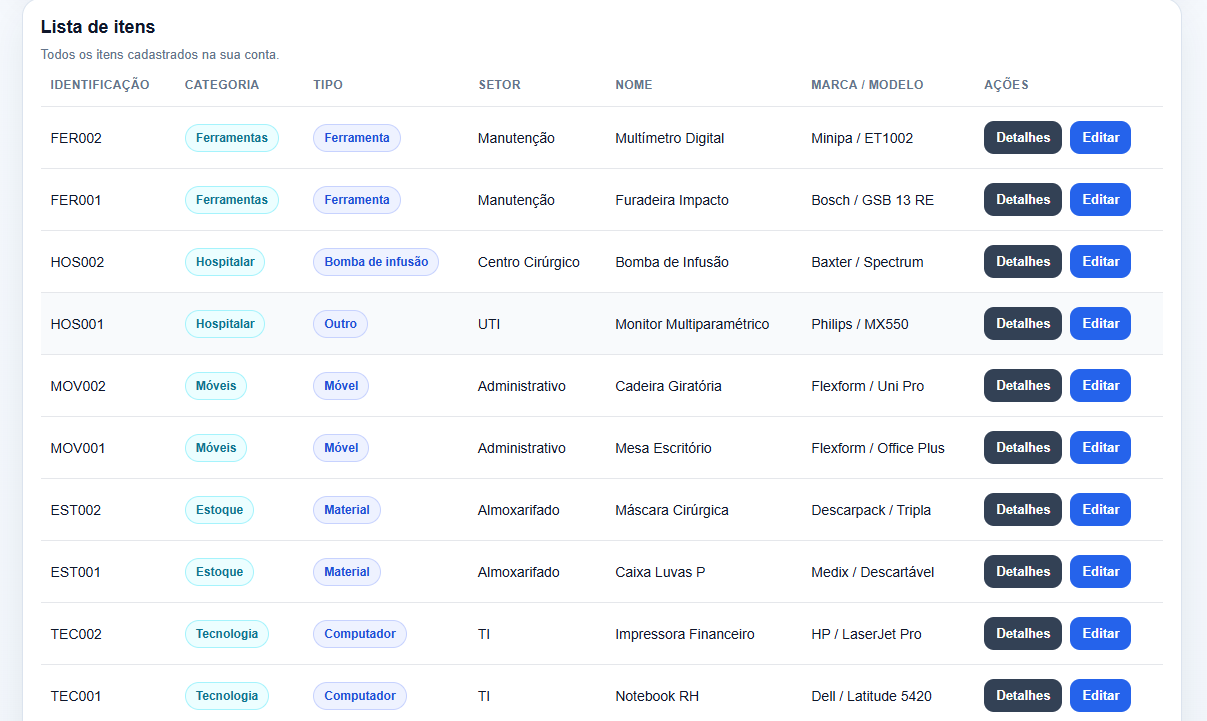View Detalhes of Bomba de Infusão
This screenshot has width=1207, height=721.
[1023, 262]
